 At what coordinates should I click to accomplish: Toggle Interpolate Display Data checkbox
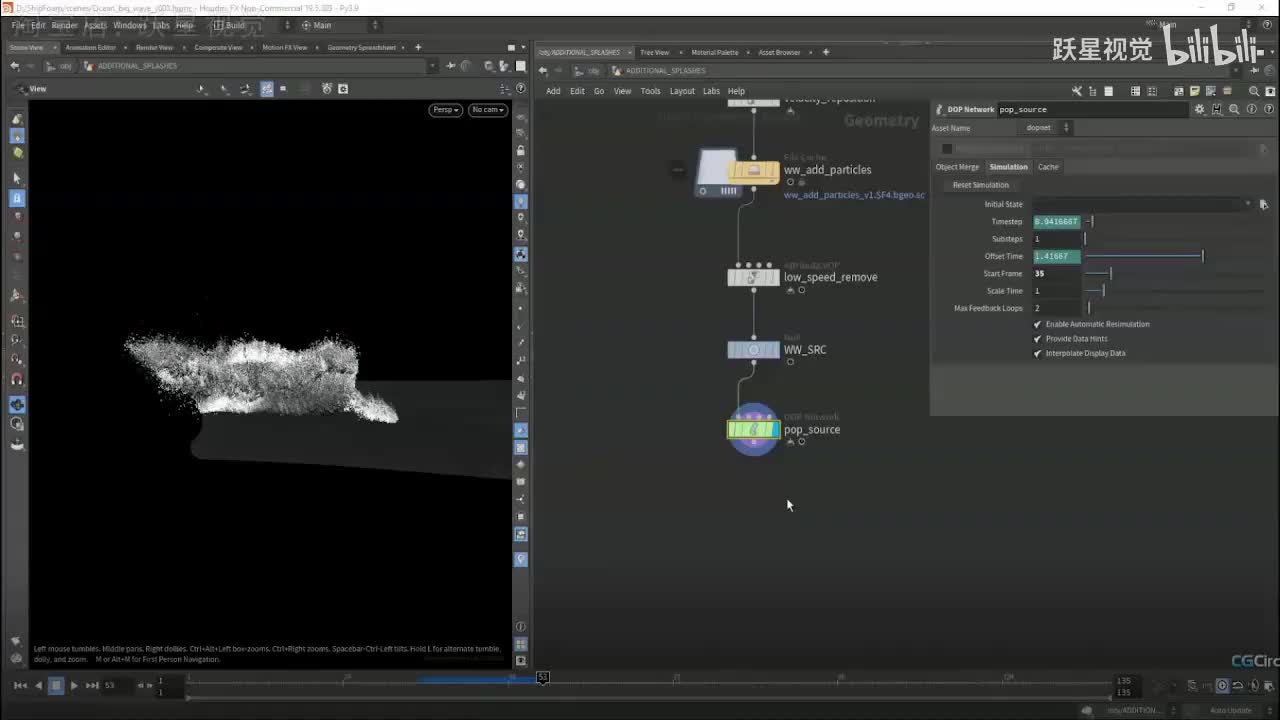click(1037, 353)
